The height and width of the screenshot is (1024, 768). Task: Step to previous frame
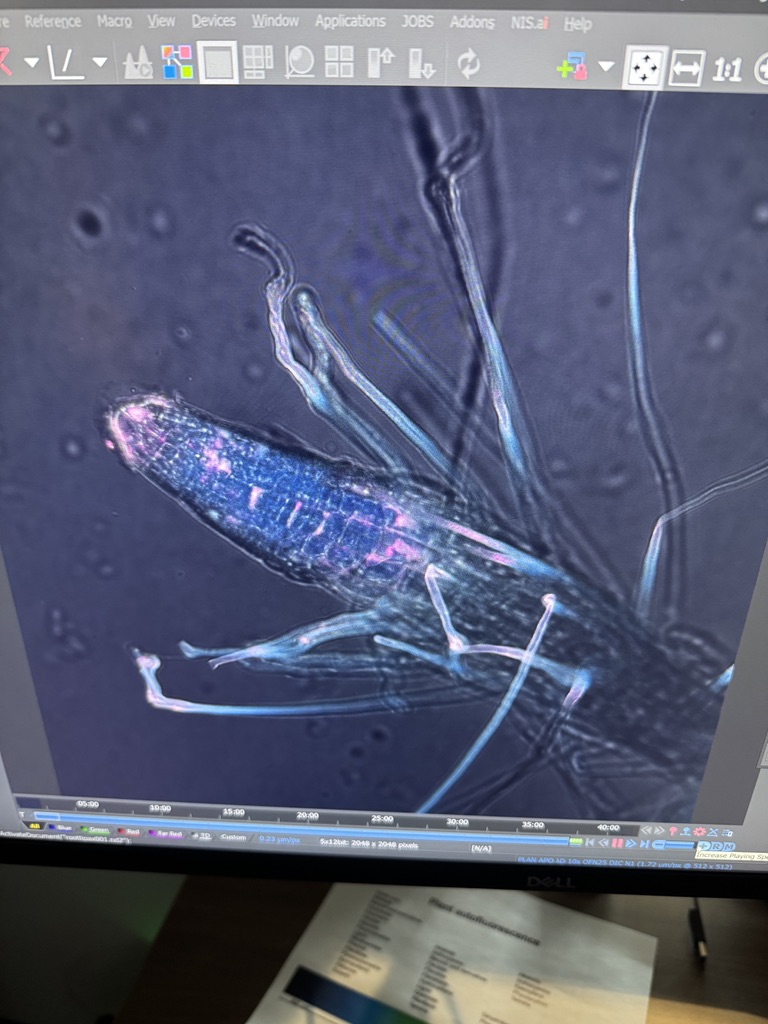(603, 842)
